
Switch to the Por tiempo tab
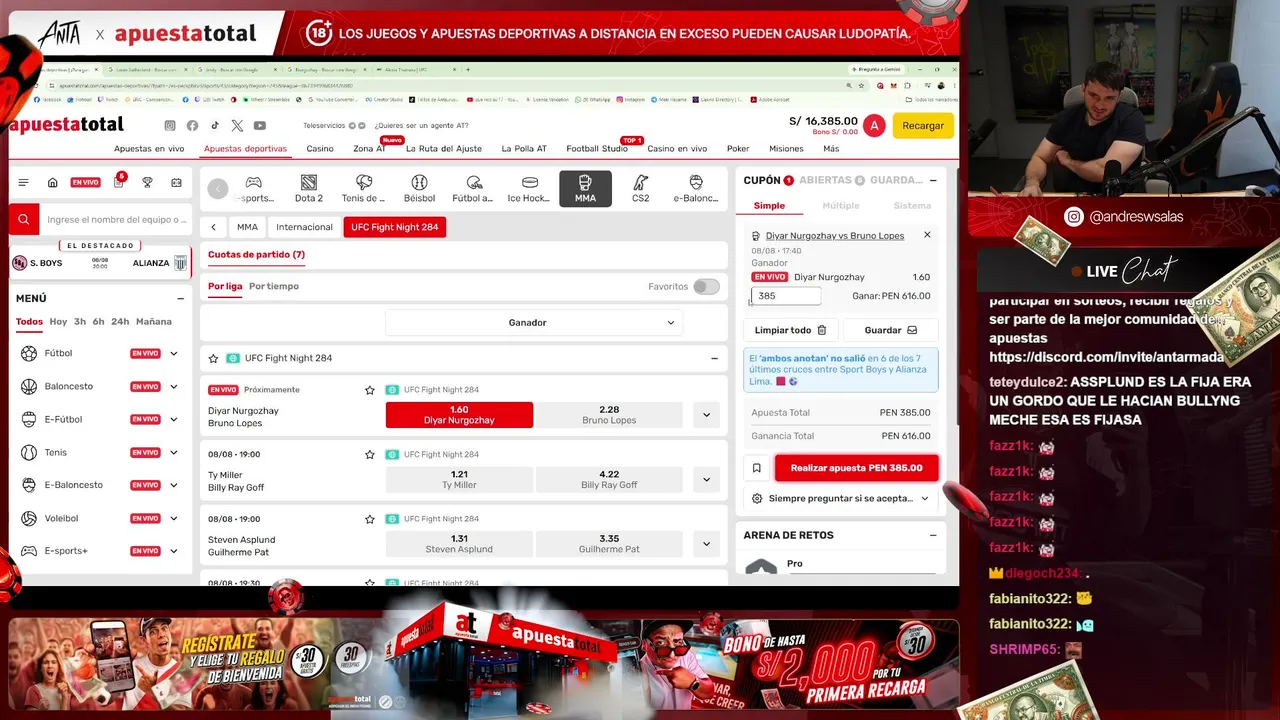274,286
